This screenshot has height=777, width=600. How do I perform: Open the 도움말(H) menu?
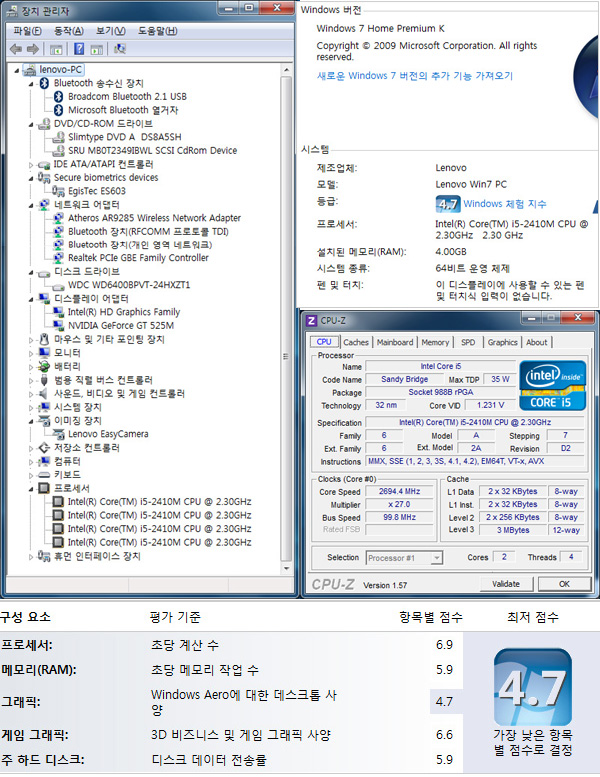pyautogui.click(x=158, y=31)
